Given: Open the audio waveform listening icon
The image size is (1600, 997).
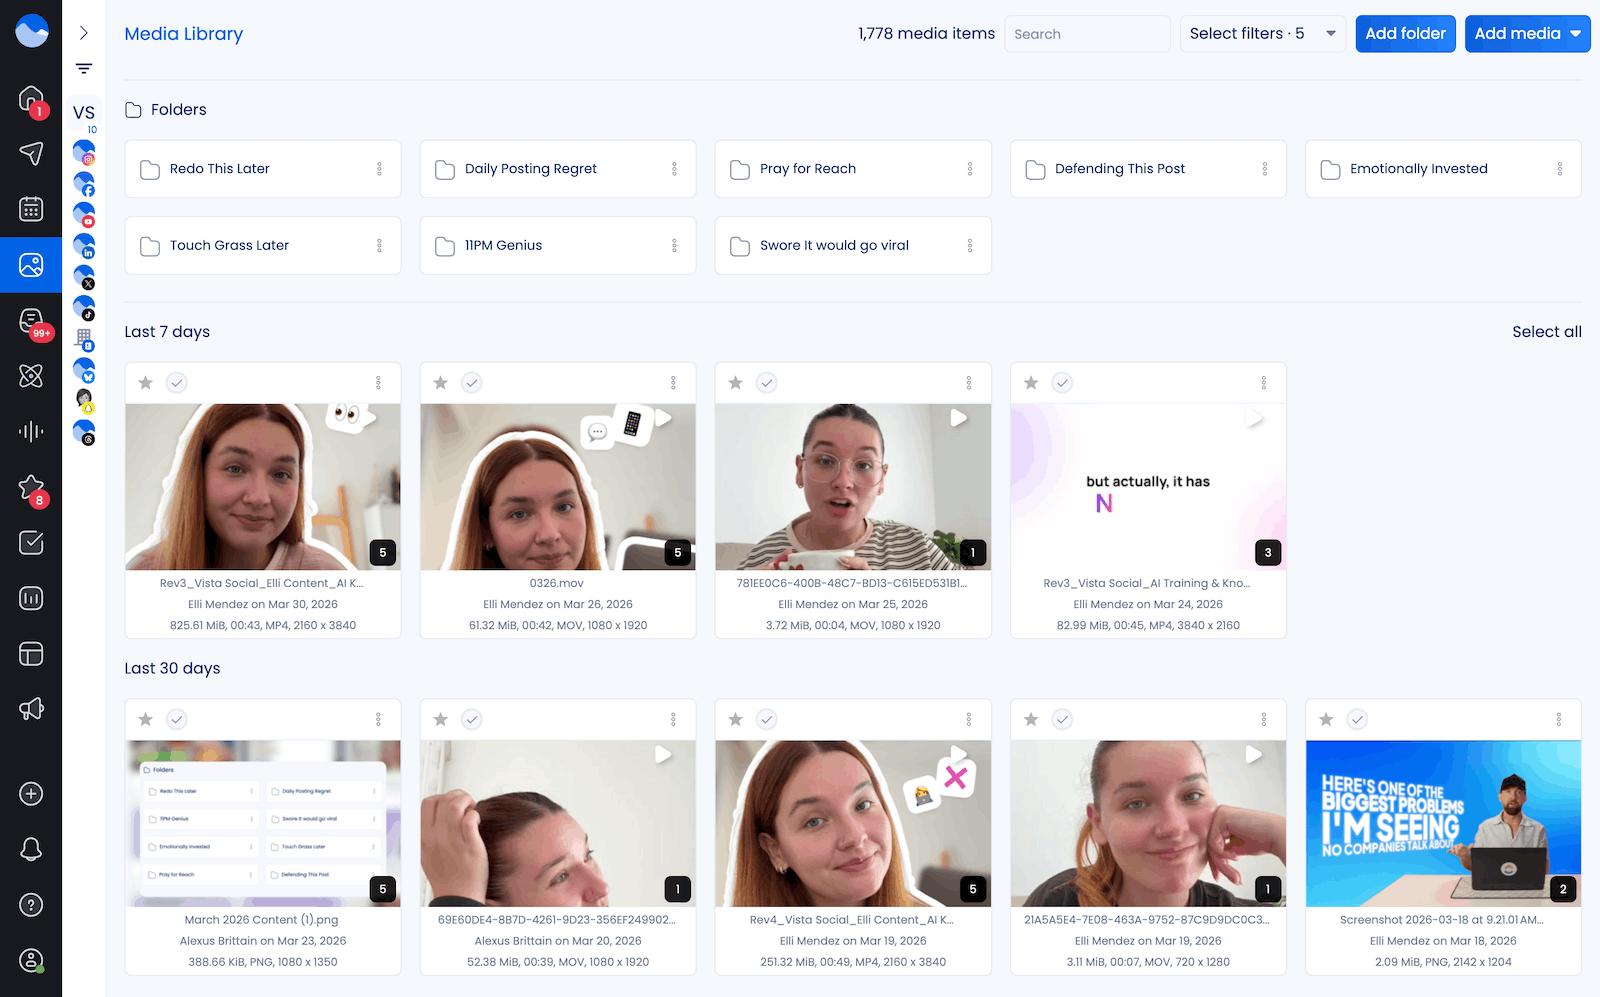Looking at the screenshot, I should click(x=31, y=431).
